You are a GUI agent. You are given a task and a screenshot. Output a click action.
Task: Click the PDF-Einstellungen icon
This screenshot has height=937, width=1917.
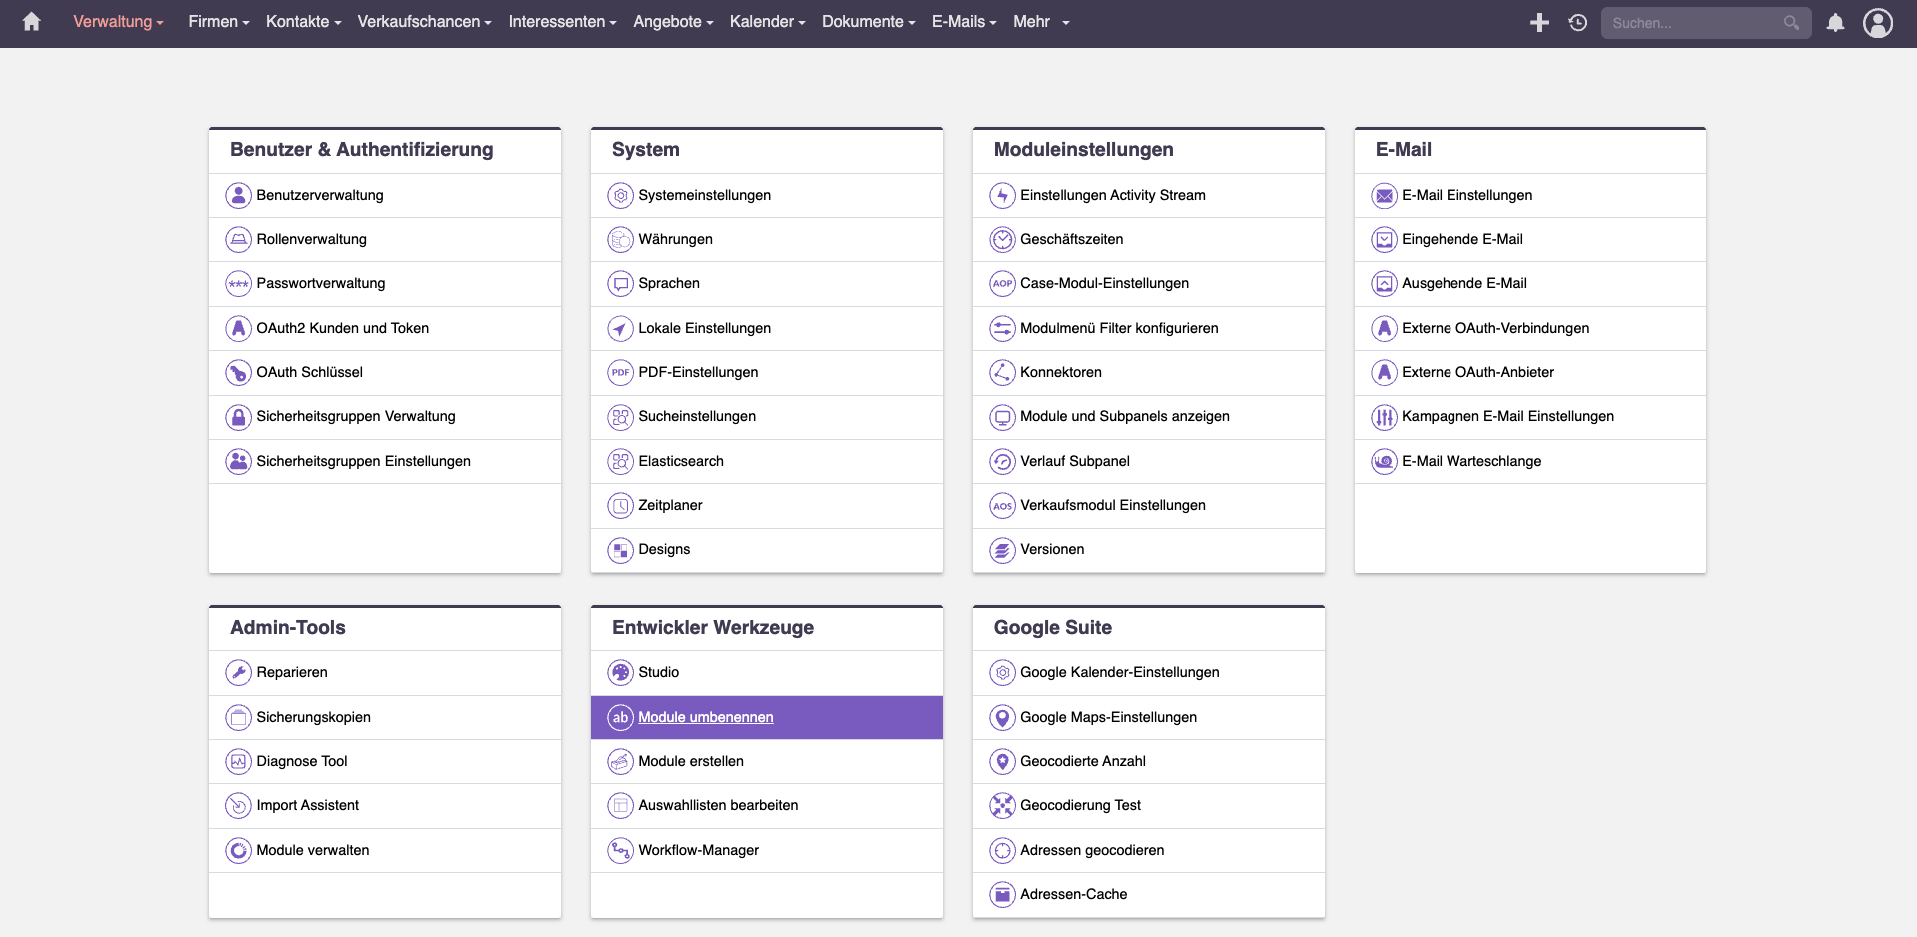coord(620,372)
